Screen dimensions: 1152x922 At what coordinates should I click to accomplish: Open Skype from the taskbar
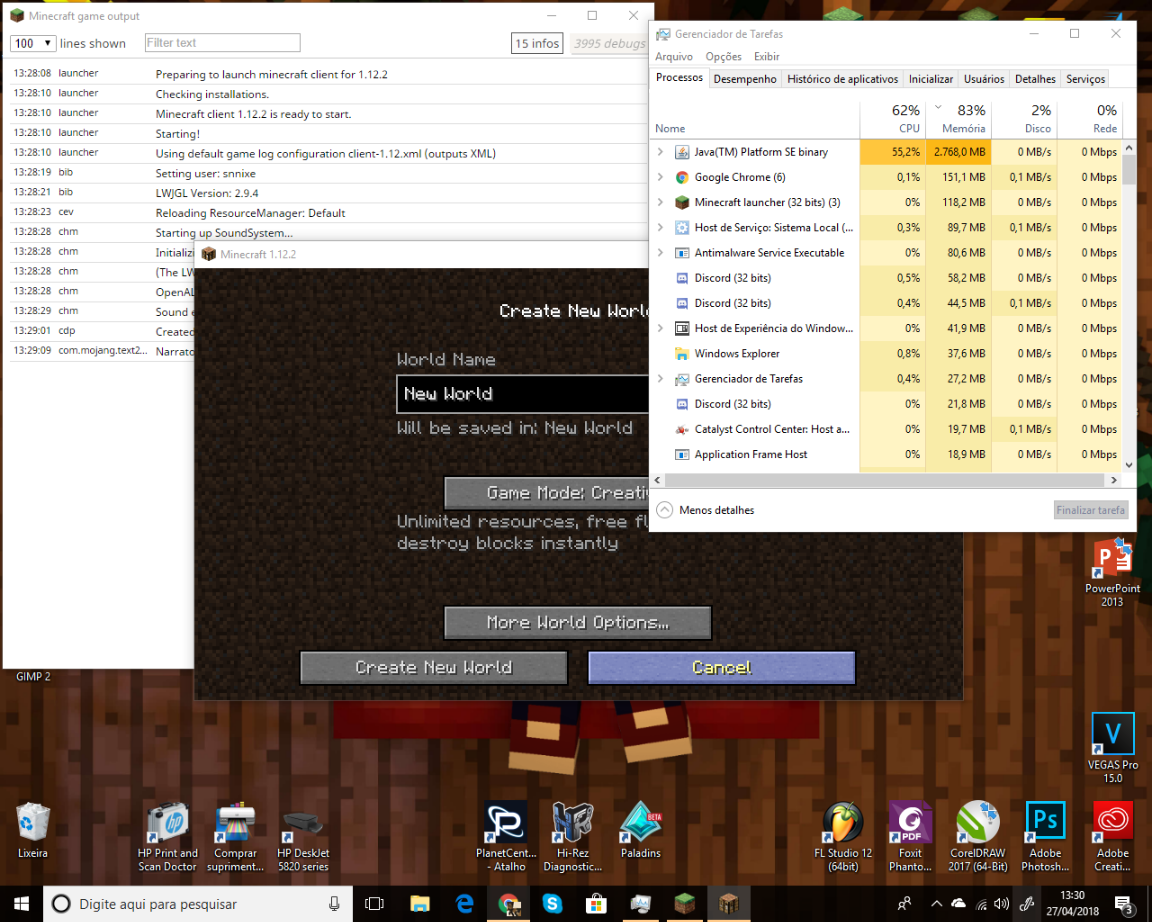click(x=552, y=904)
